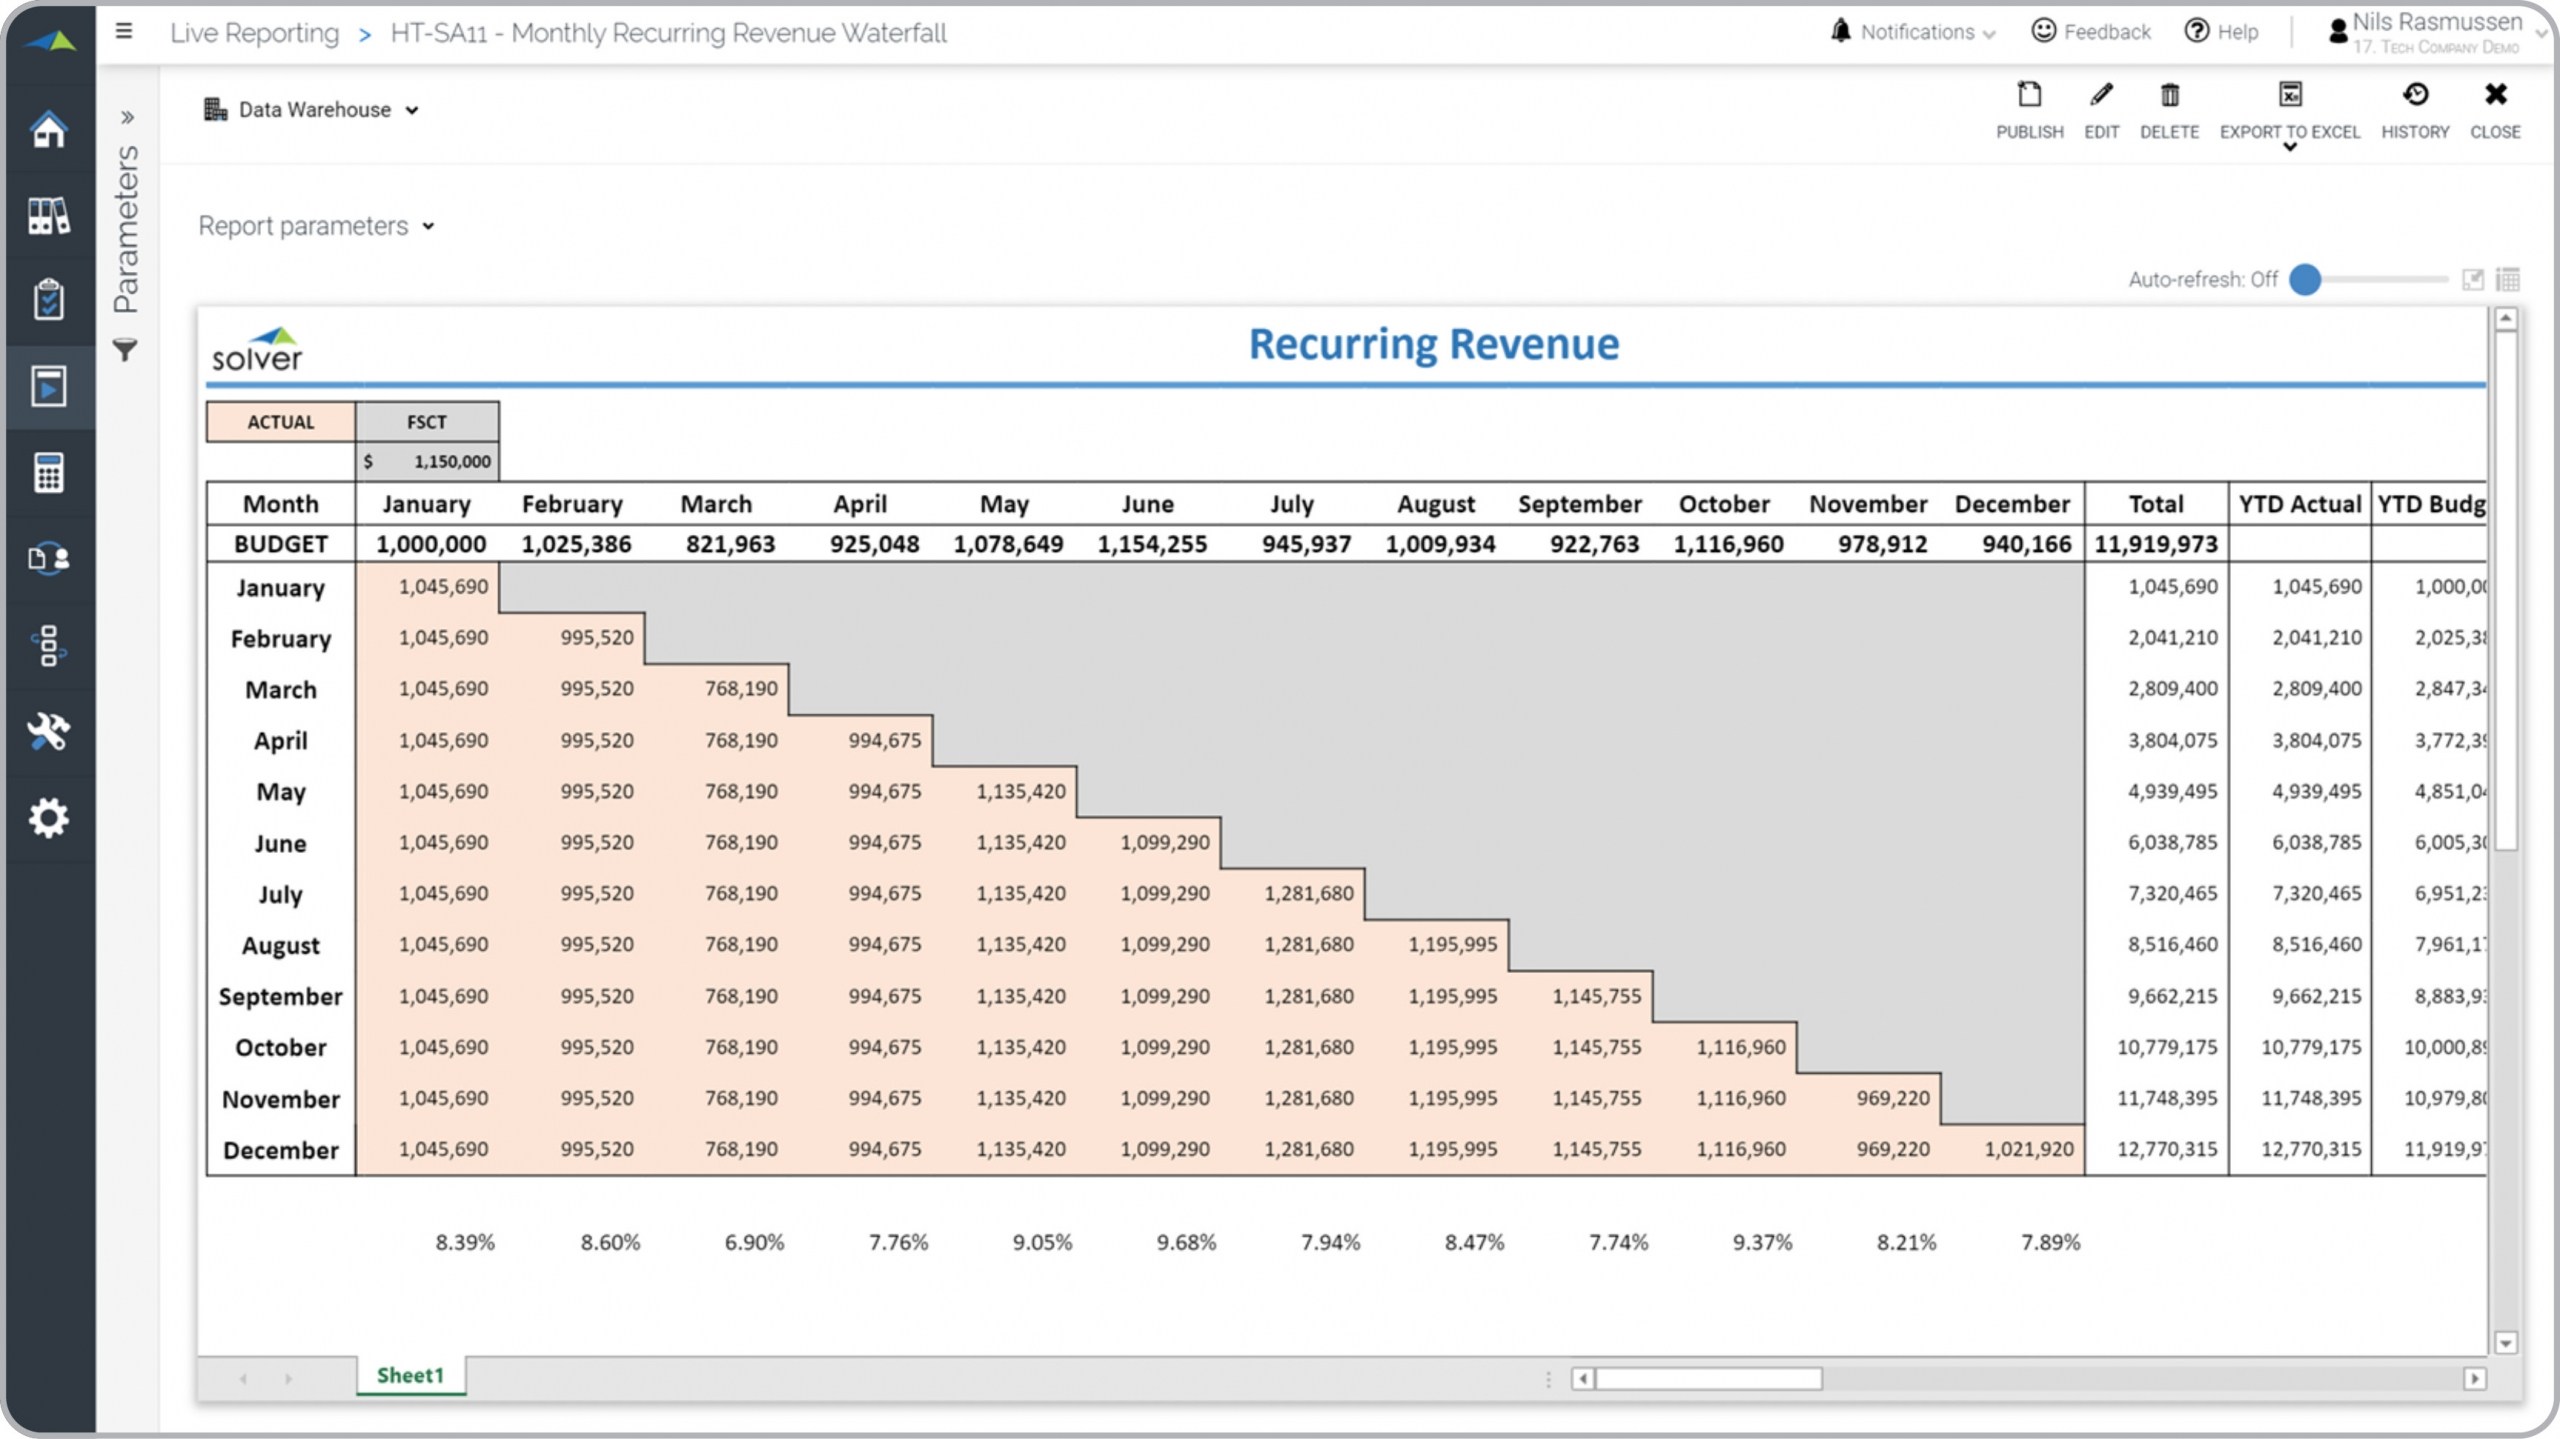Select the Sheet1 tab

pyautogui.click(x=410, y=1375)
